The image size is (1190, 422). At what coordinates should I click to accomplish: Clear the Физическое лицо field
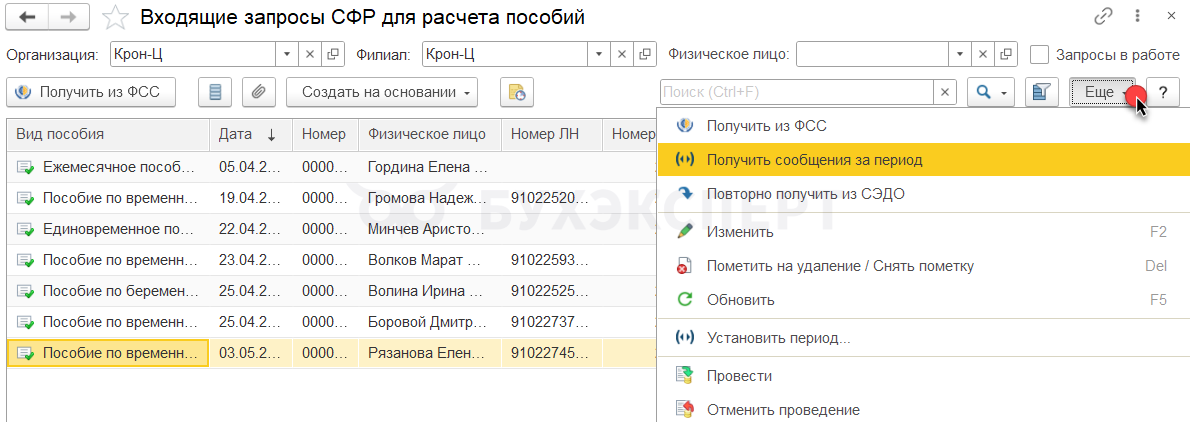[984, 55]
